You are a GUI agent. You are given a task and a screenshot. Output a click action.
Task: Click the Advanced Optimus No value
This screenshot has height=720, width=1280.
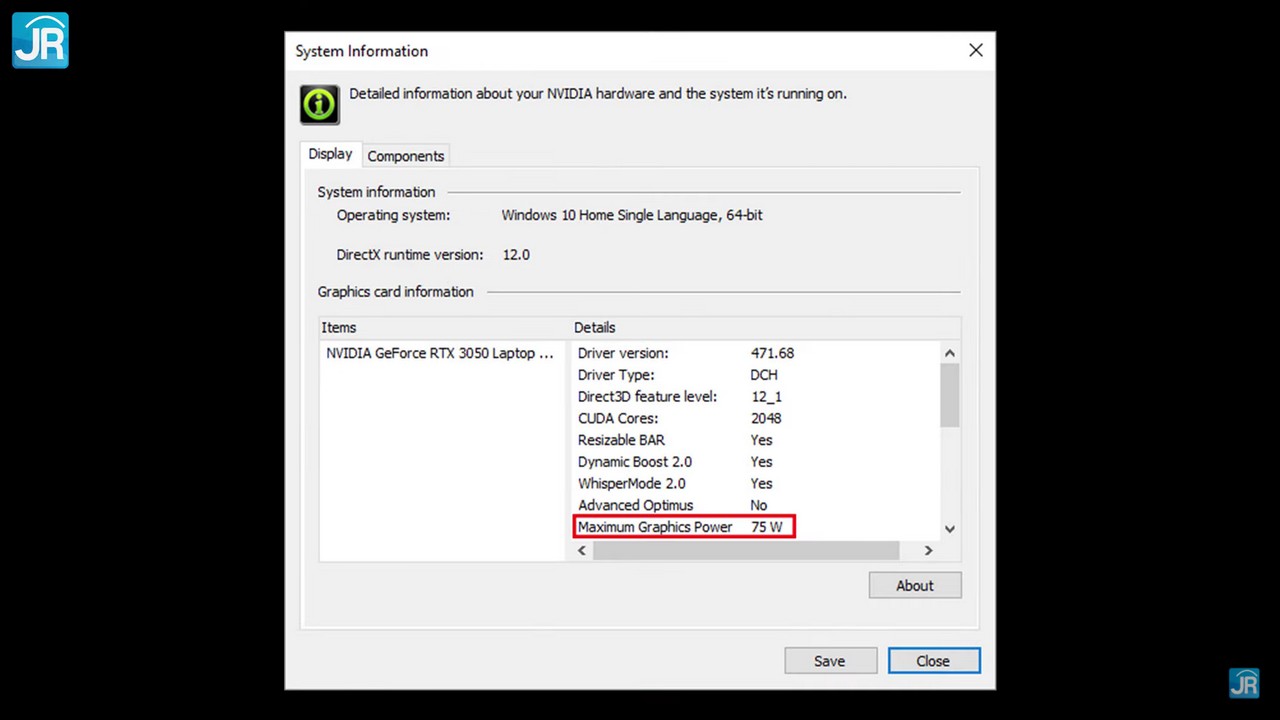759,505
